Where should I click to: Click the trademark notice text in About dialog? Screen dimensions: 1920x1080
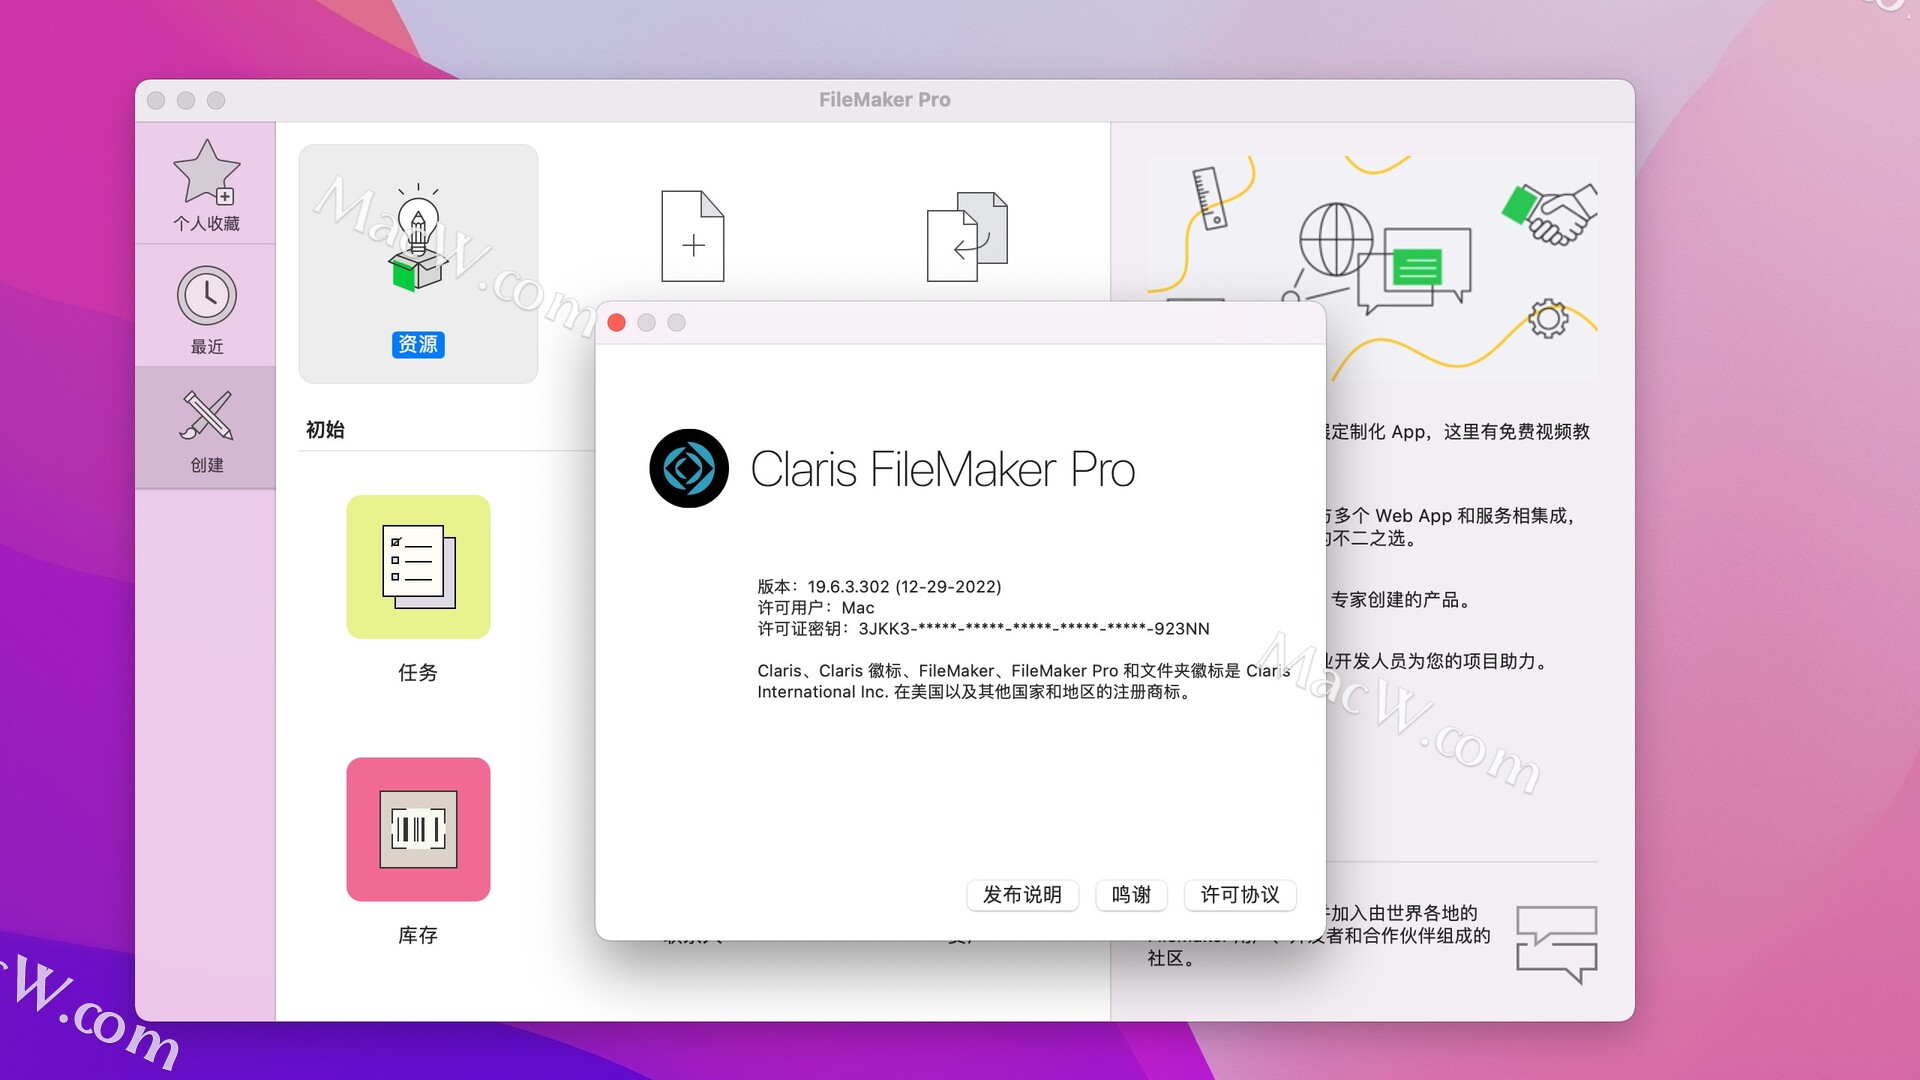pos(1024,681)
